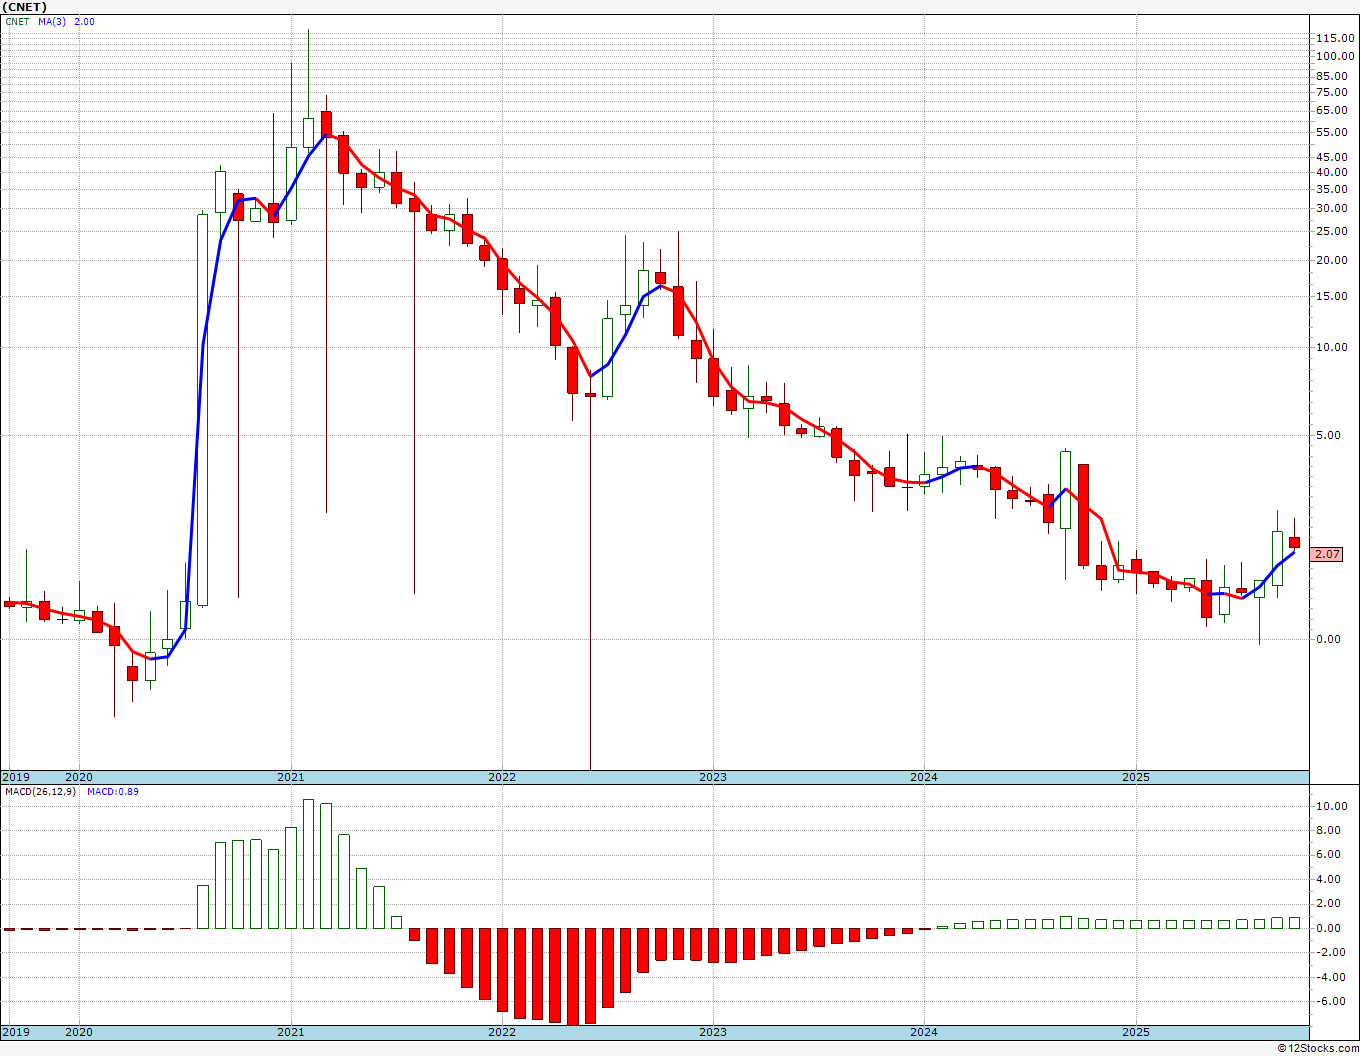1360x1056 pixels.
Task: Choose the 40.00 price axis label
Action: (x=1331, y=172)
